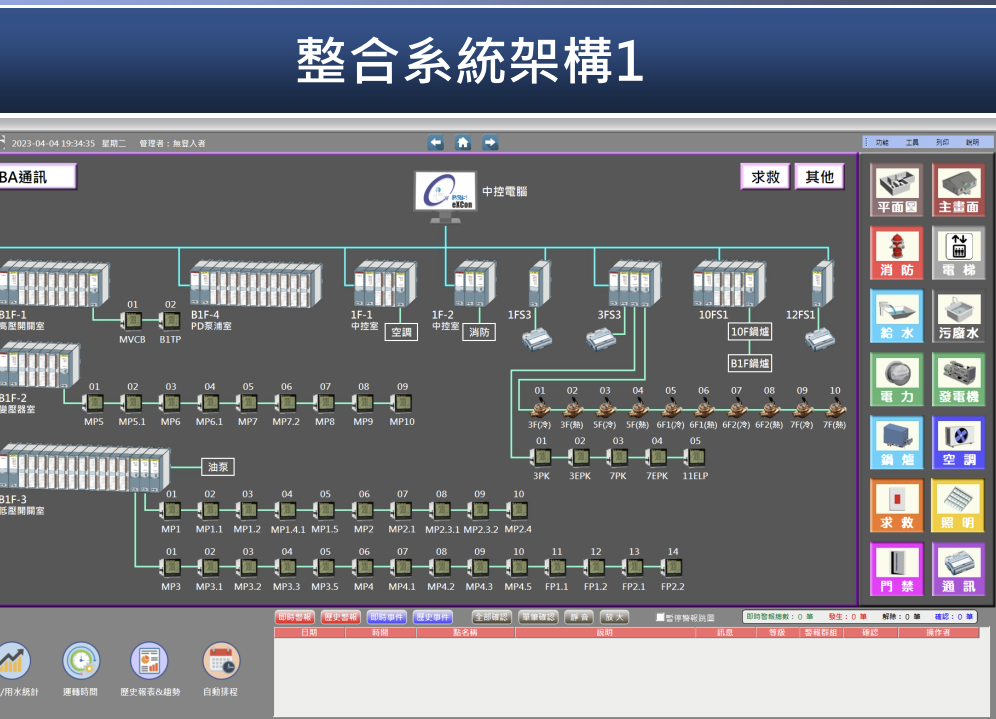Switch to the 歷史警報 tab
Screen dimensions: 996x719
[341, 617]
